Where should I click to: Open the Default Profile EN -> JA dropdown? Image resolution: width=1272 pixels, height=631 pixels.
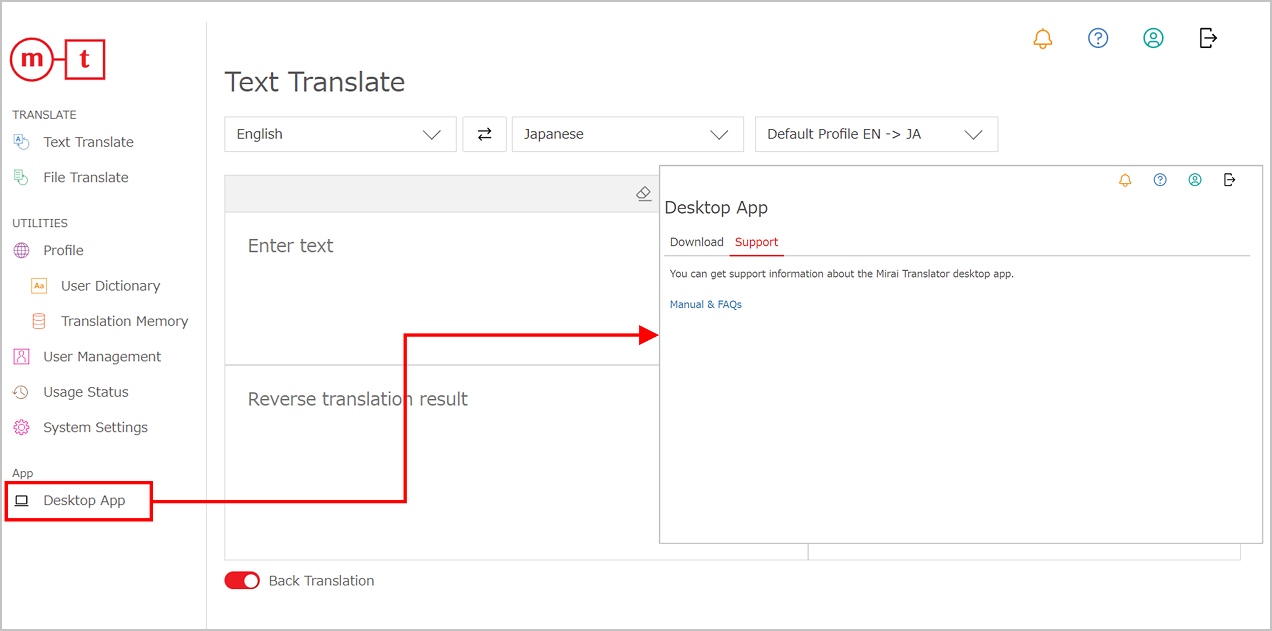876,134
